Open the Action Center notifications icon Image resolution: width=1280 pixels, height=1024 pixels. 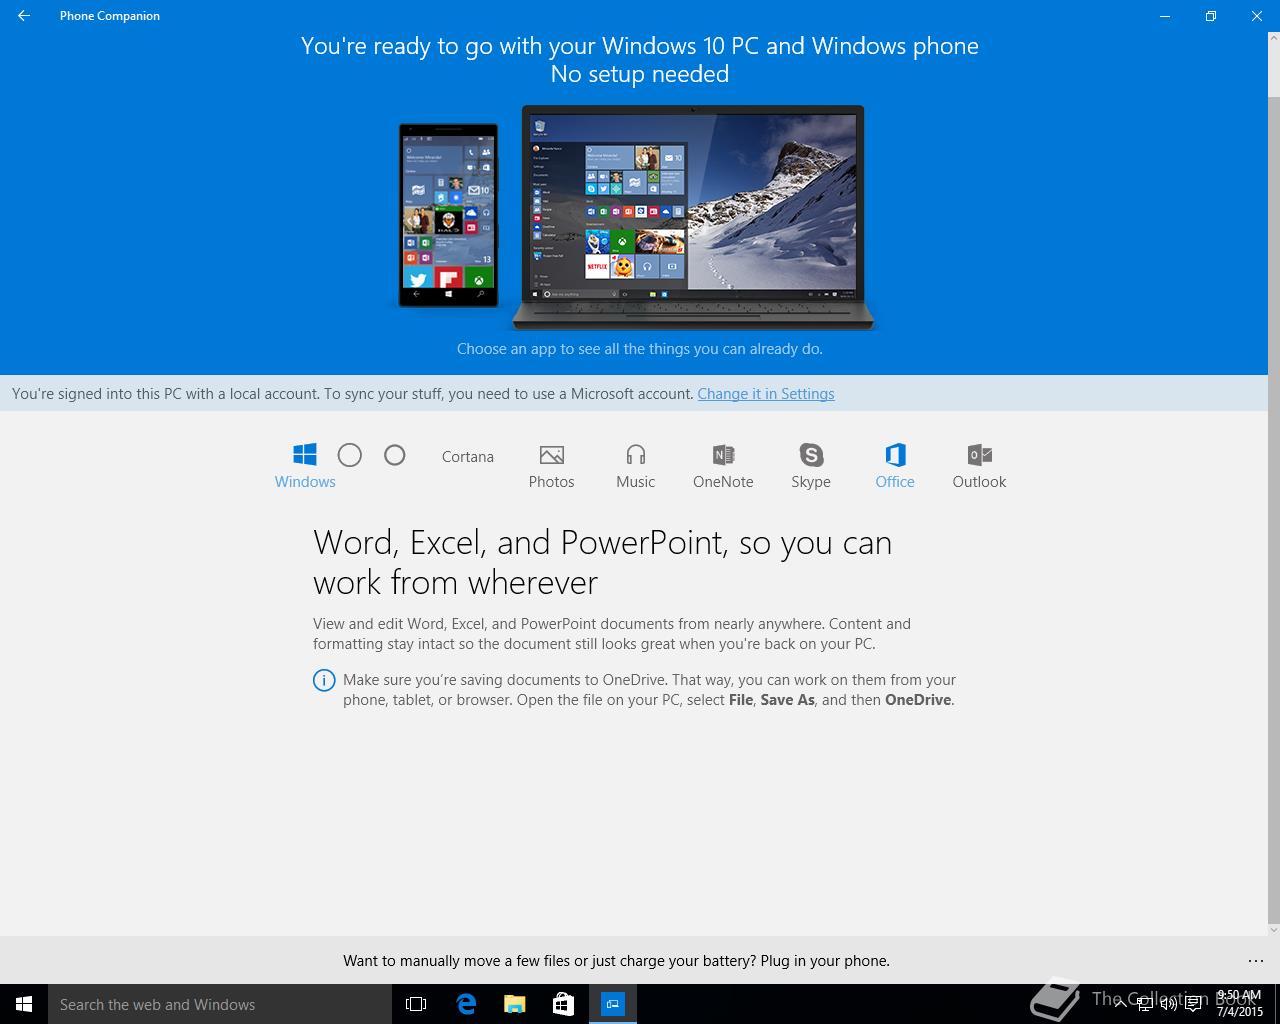(x=1194, y=1004)
